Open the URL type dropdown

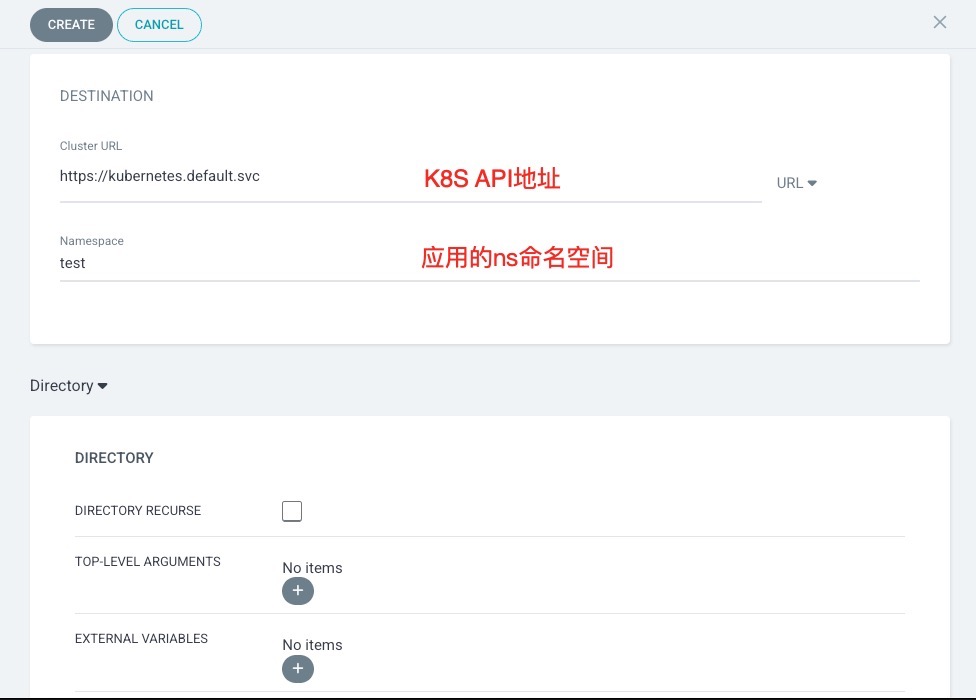(x=797, y=183)
